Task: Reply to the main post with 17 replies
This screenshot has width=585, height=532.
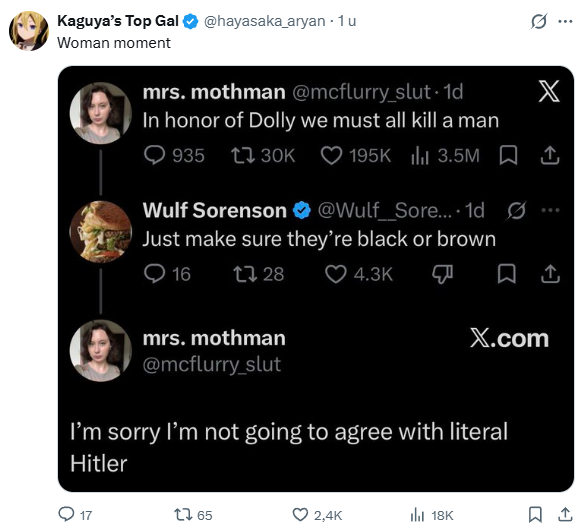Action: pos(75,515)
